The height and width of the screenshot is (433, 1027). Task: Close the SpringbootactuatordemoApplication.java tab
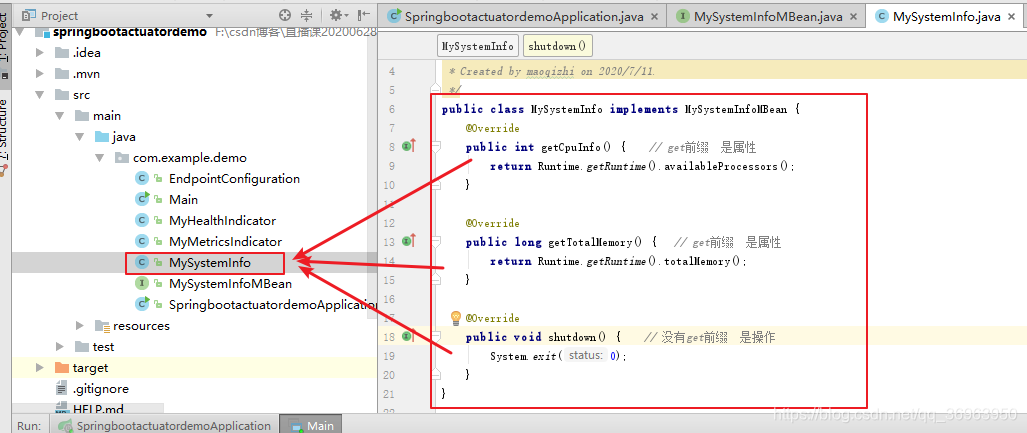click(654, 16)
